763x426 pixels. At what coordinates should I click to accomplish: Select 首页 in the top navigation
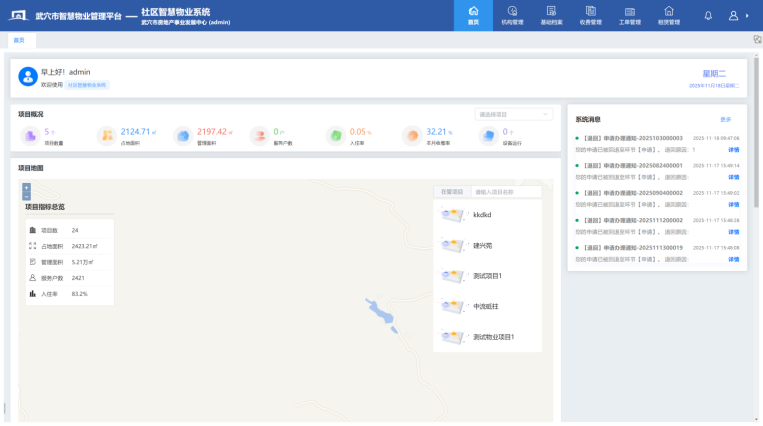click(473, 15)
